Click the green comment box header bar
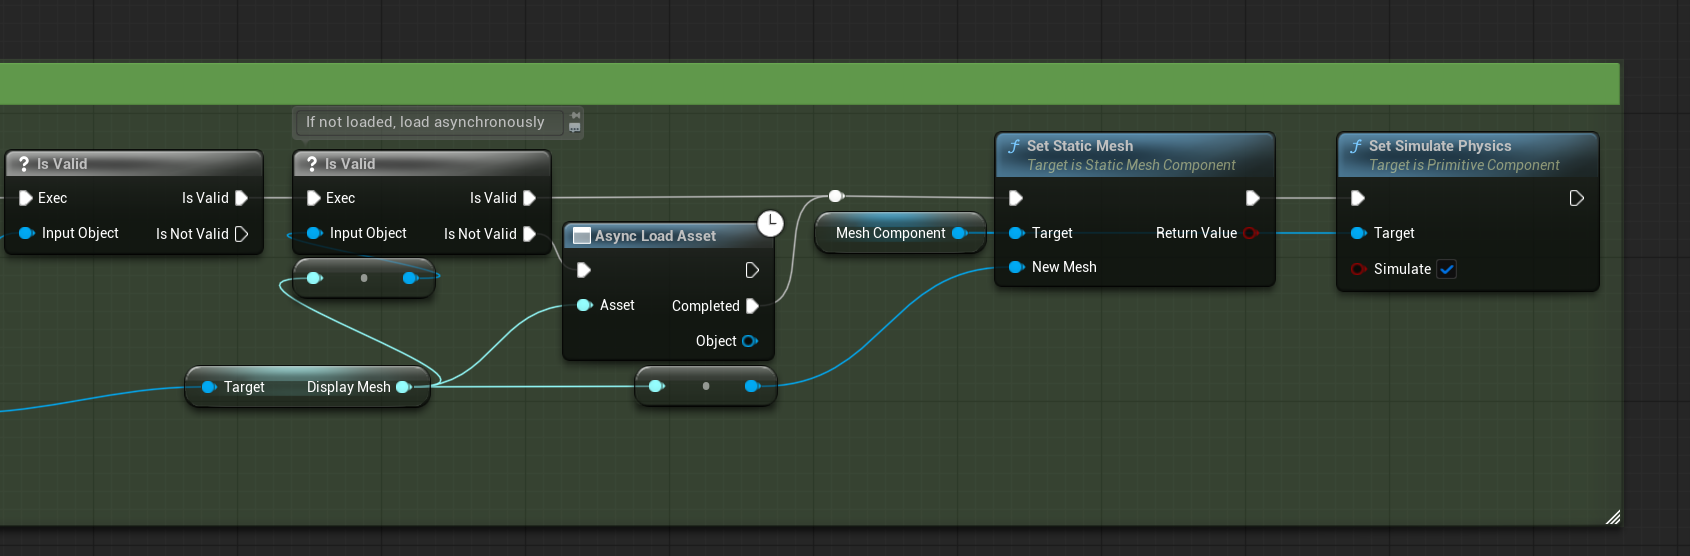Screen dimensions: 1690x556 (x=810, y=84)
